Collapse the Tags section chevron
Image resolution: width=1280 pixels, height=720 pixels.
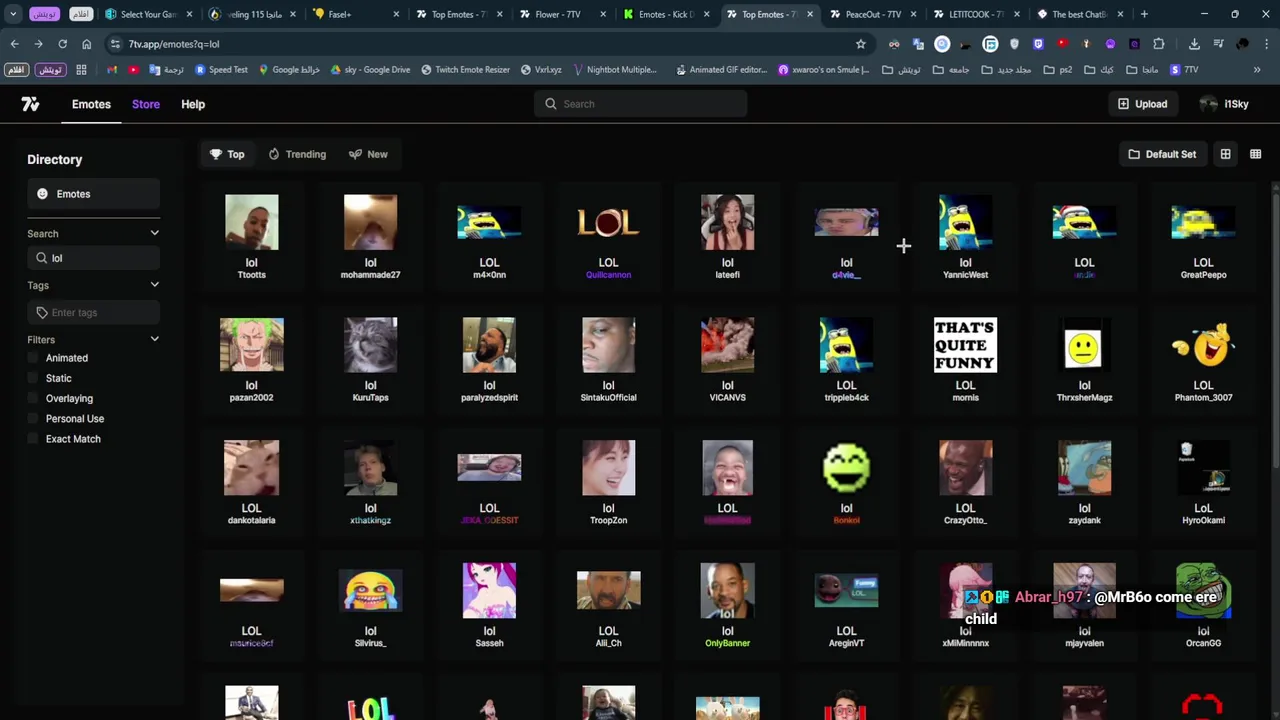(x=154, y=285)
